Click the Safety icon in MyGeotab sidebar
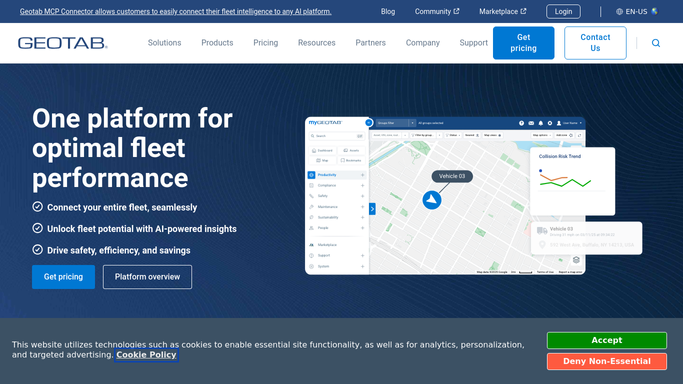This screenshot has width=683, height=384. (x=311, y=196)
